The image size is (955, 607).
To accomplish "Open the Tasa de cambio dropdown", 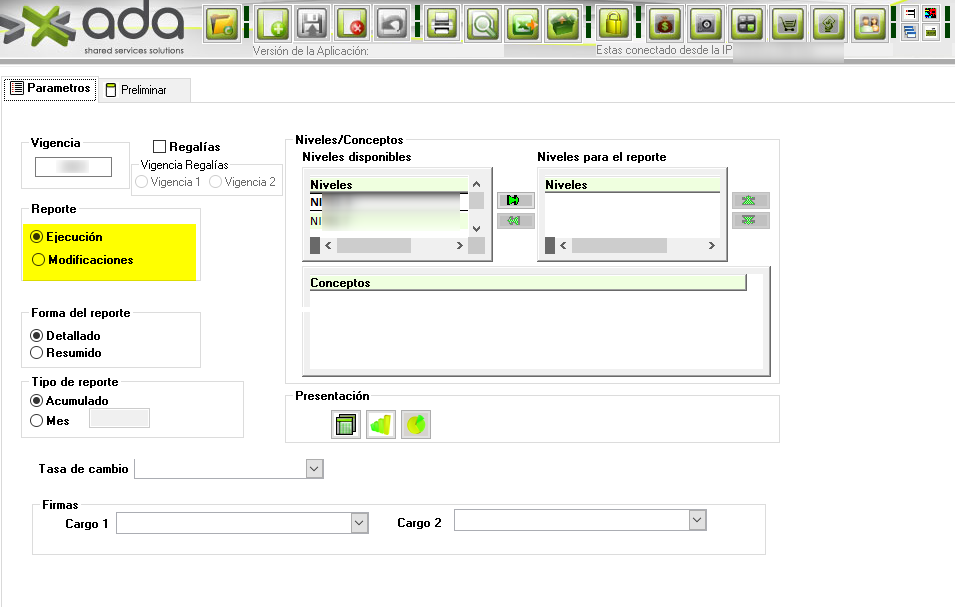I will (x=314, y=468).
